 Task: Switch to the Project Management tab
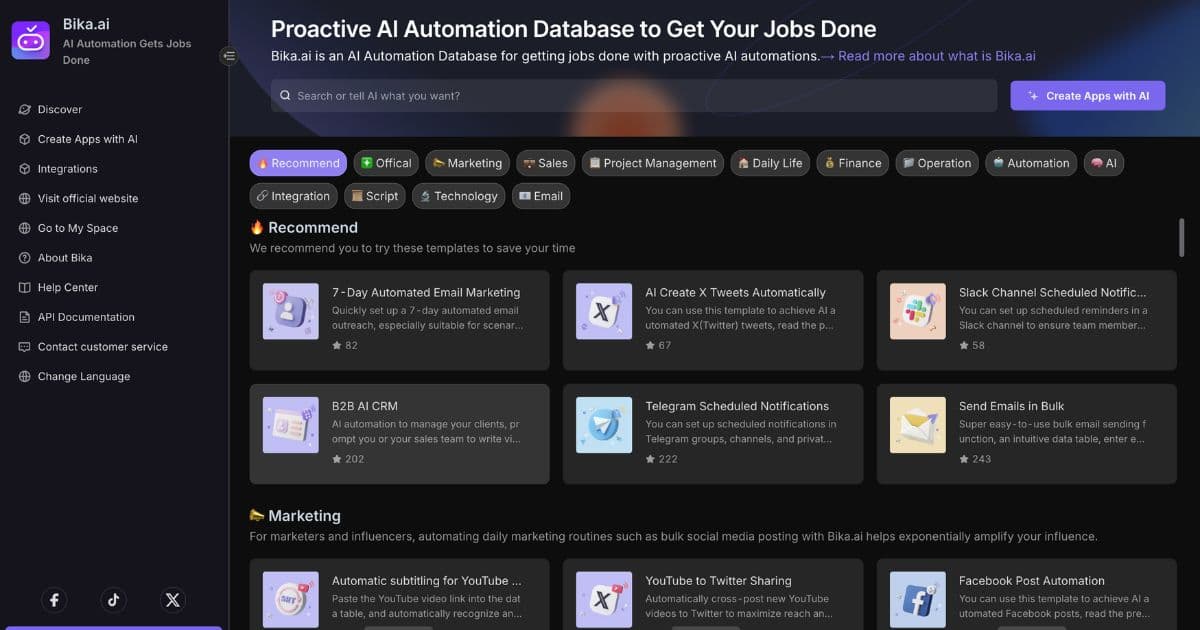click(x=652, y=163)
